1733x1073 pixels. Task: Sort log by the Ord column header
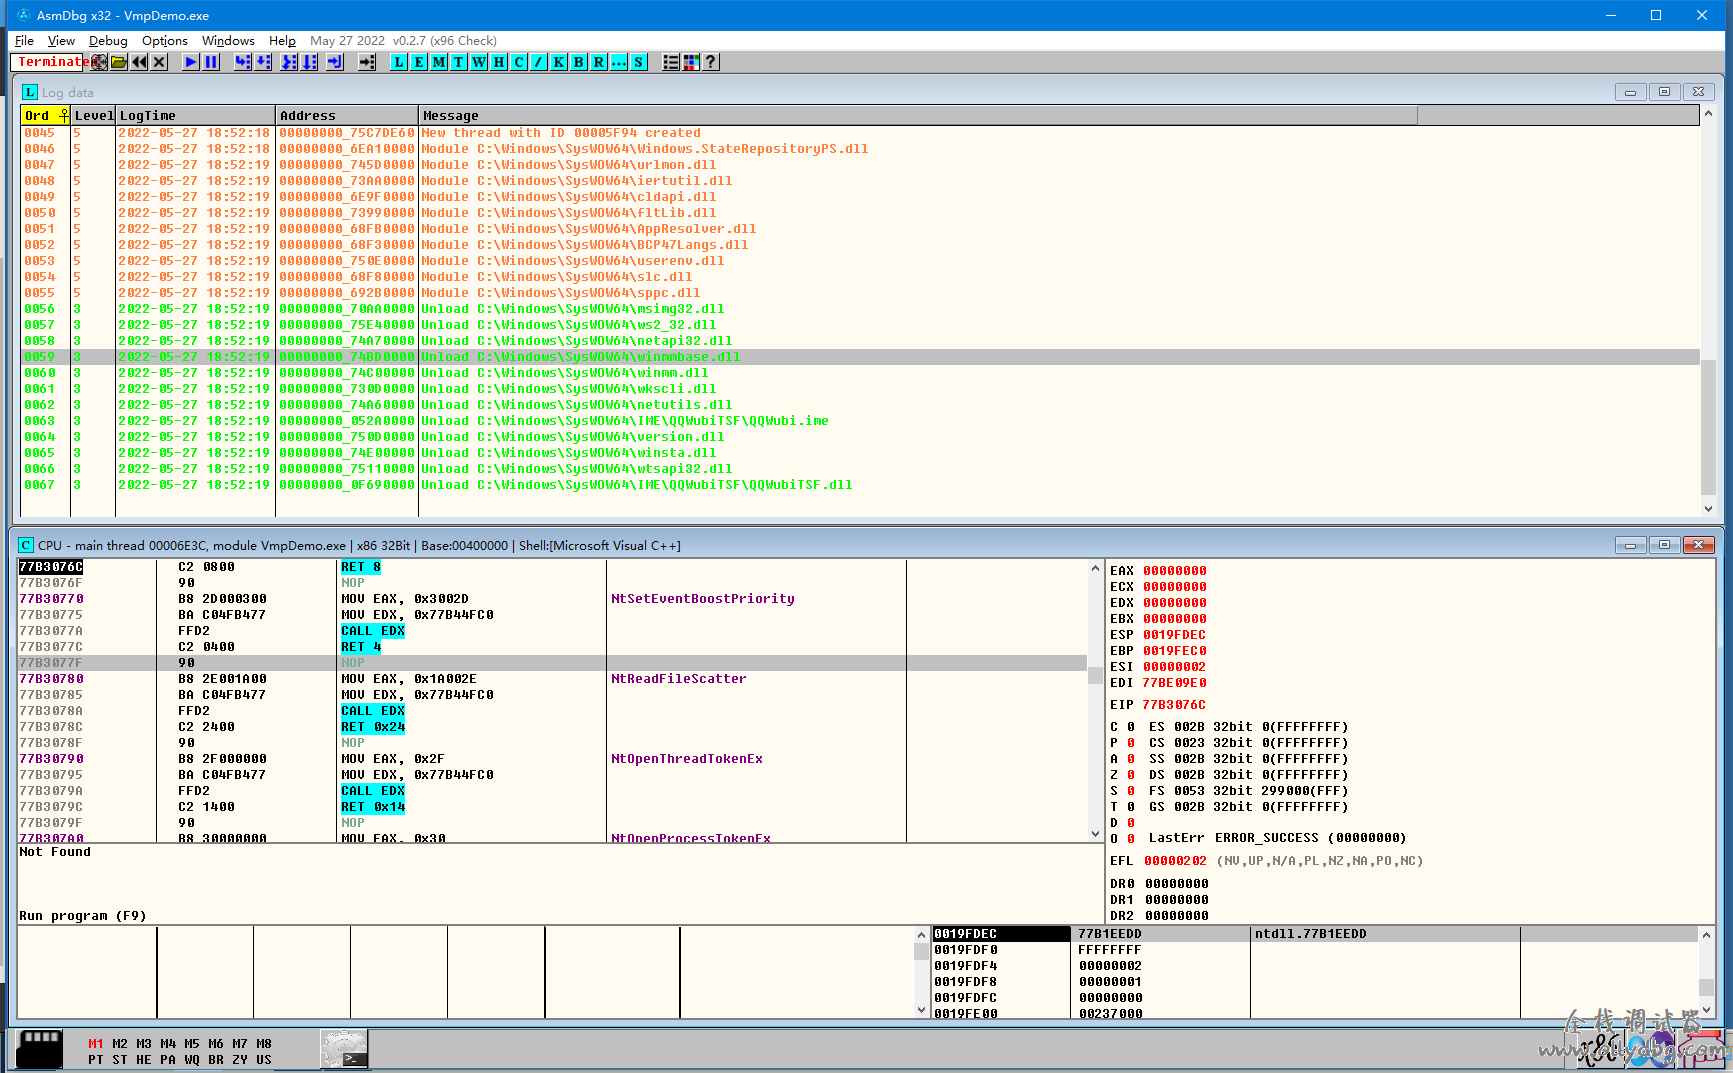tap(45, 115)
